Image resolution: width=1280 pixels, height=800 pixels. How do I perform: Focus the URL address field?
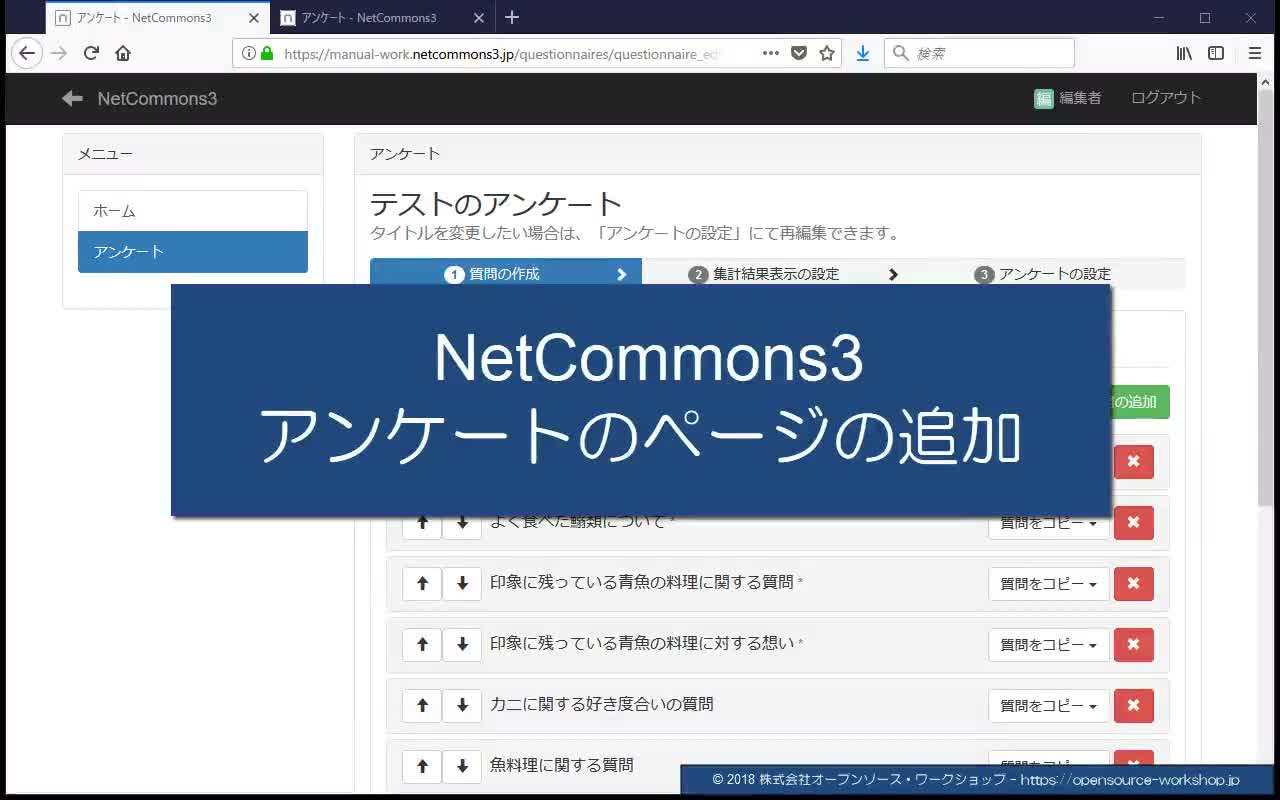tap(500, 54)
